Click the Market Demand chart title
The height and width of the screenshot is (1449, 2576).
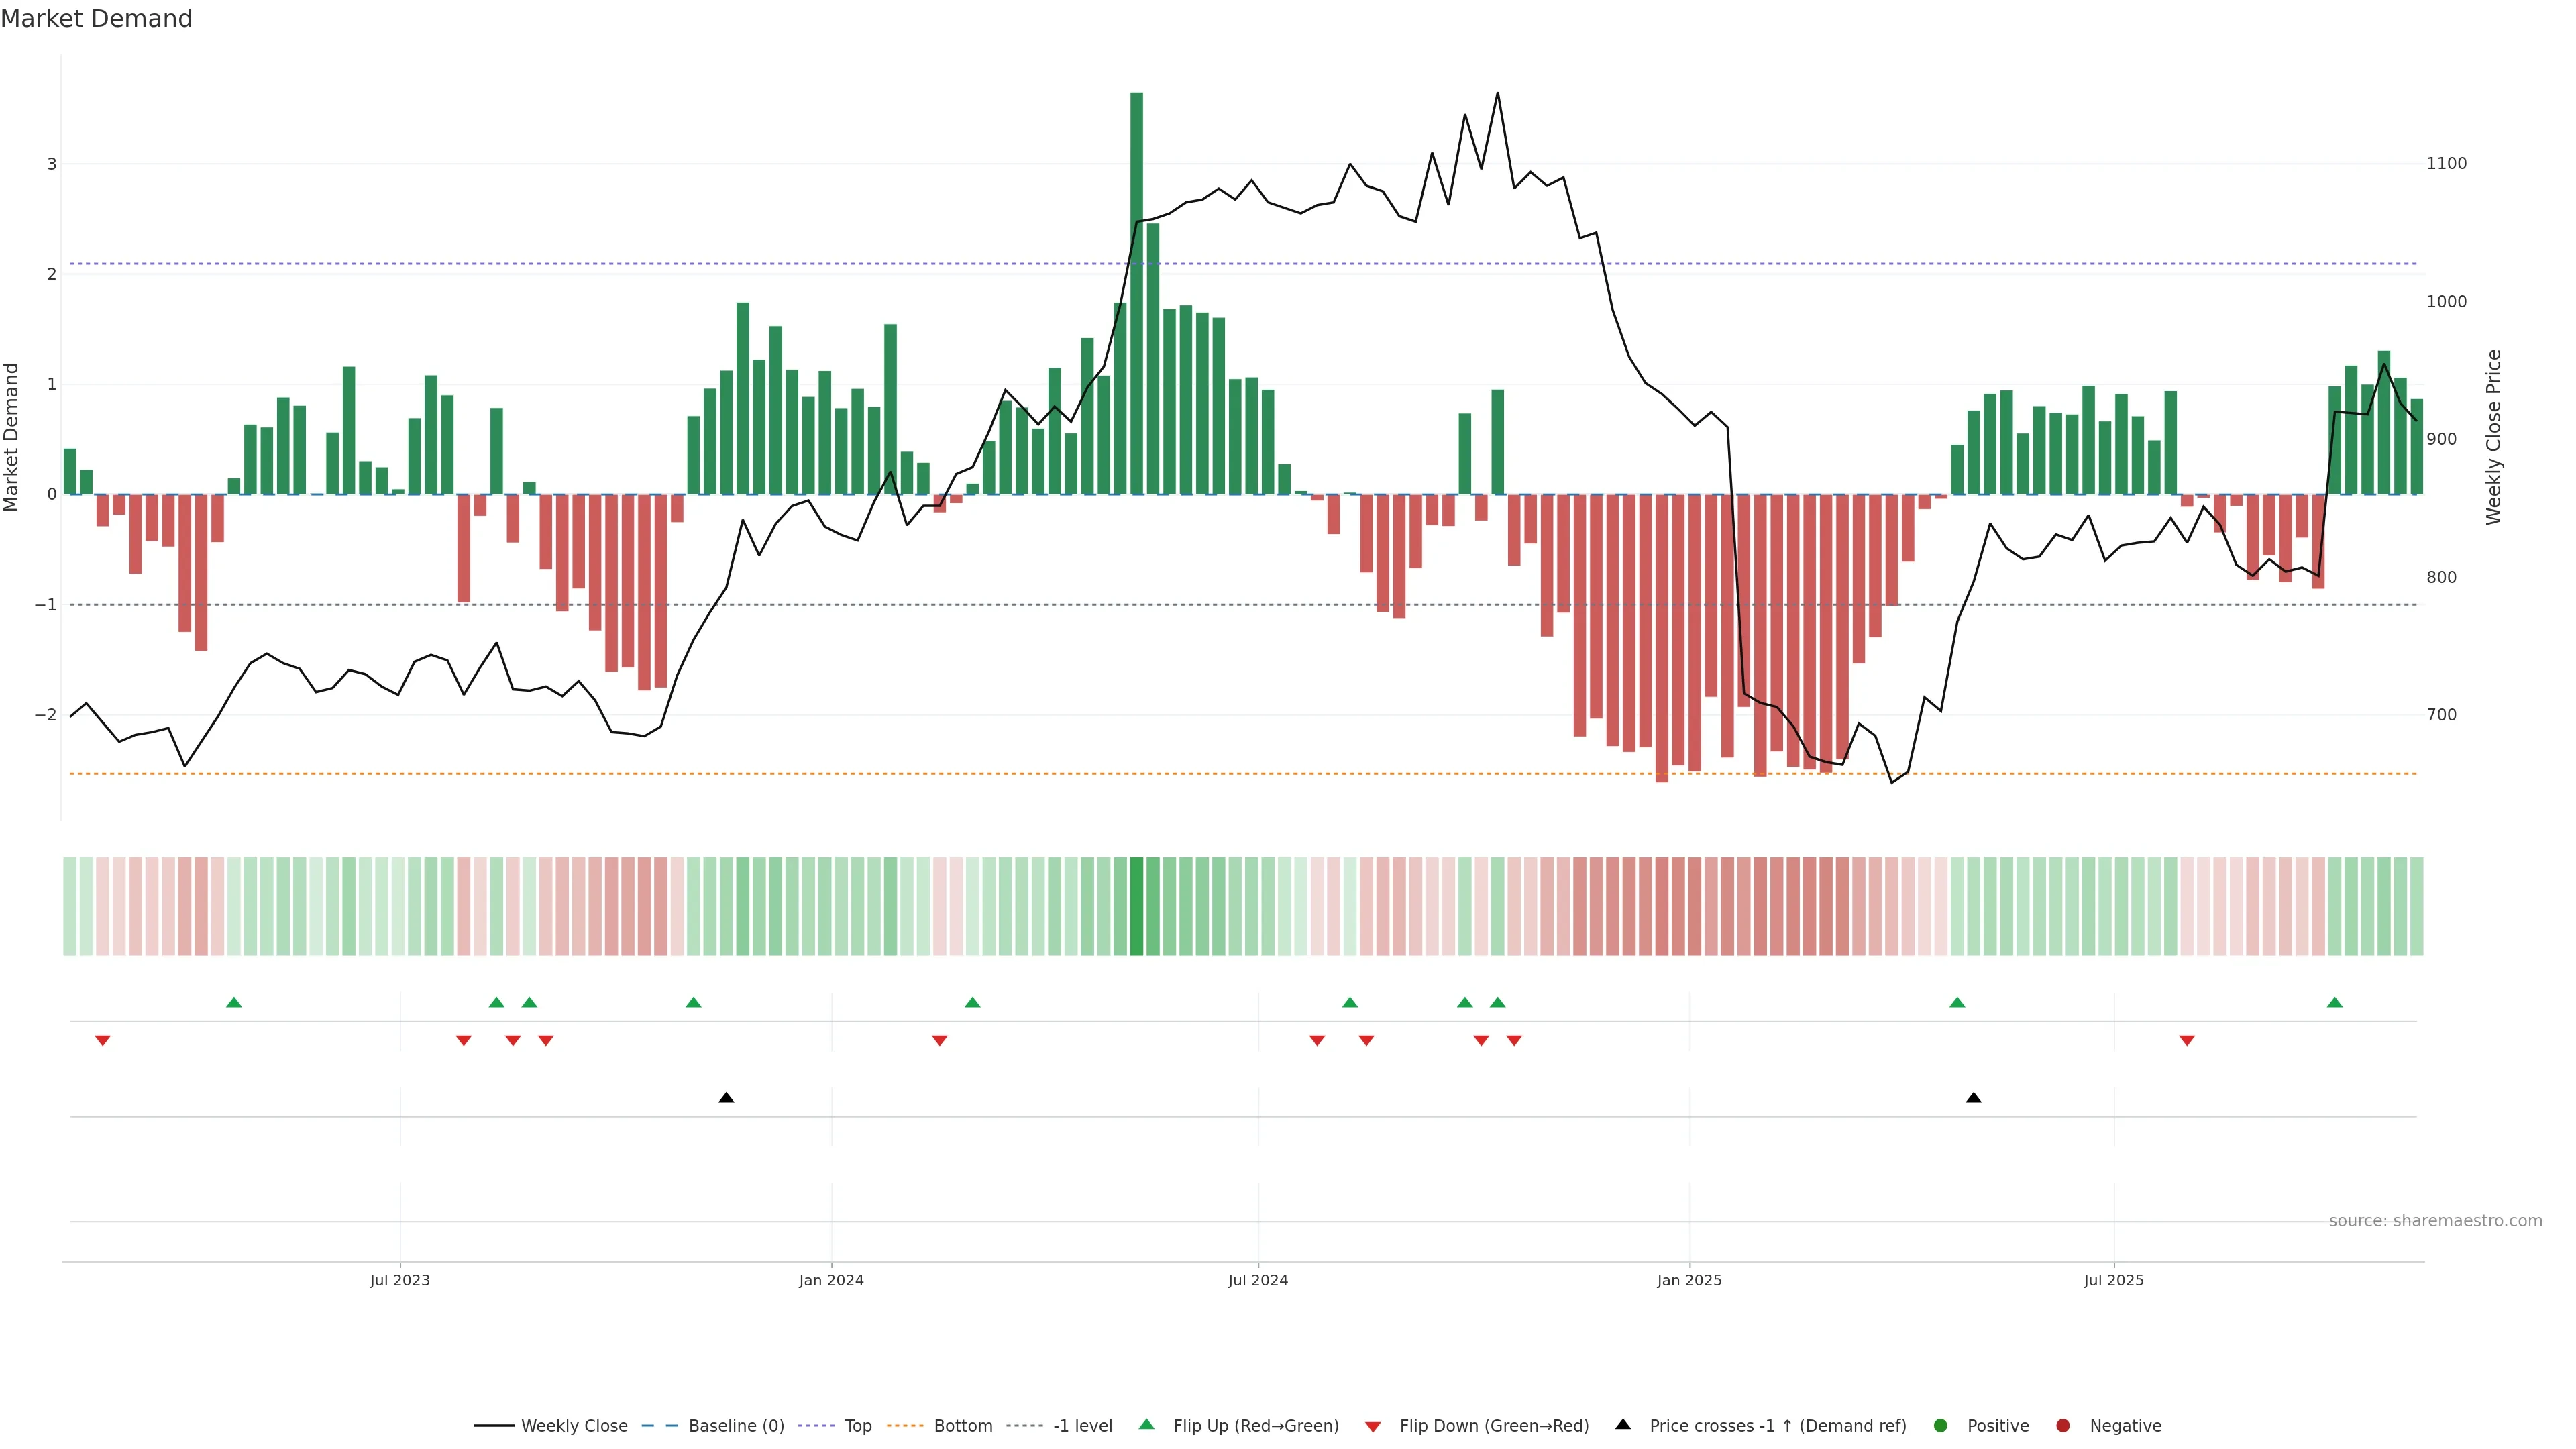tap(96, 19)
